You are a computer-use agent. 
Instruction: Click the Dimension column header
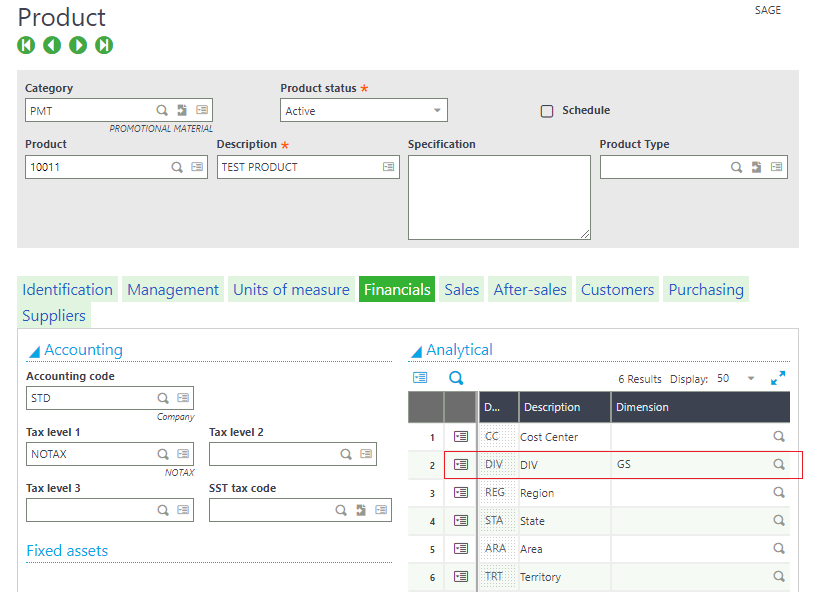coord(700,407)
